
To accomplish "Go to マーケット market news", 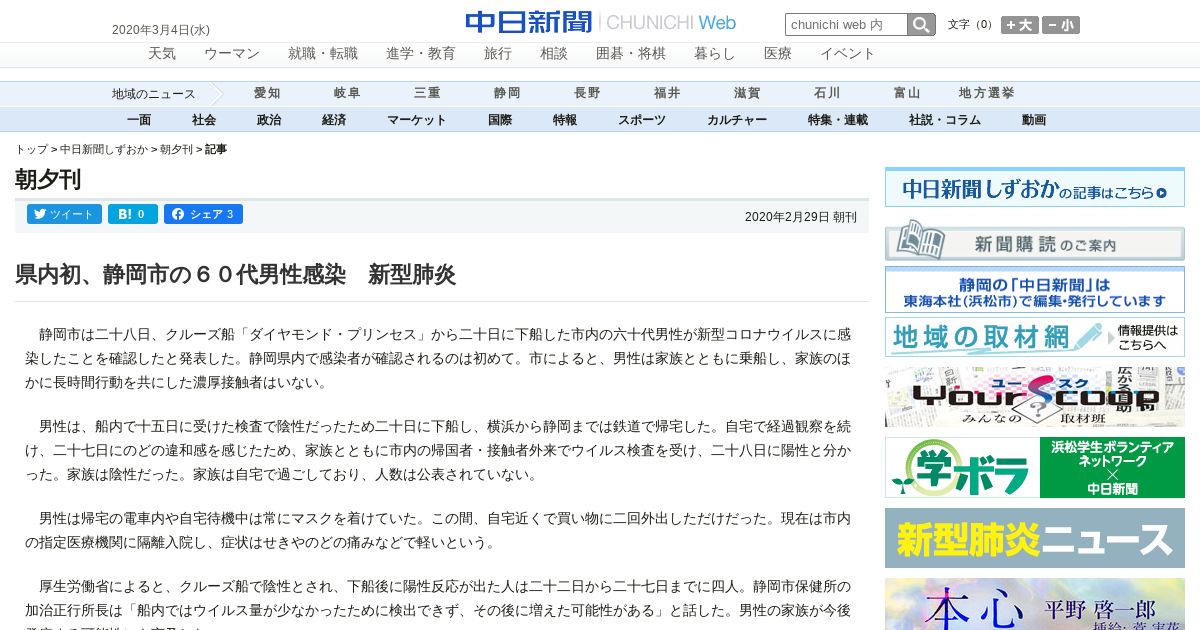I will [417, 120].
